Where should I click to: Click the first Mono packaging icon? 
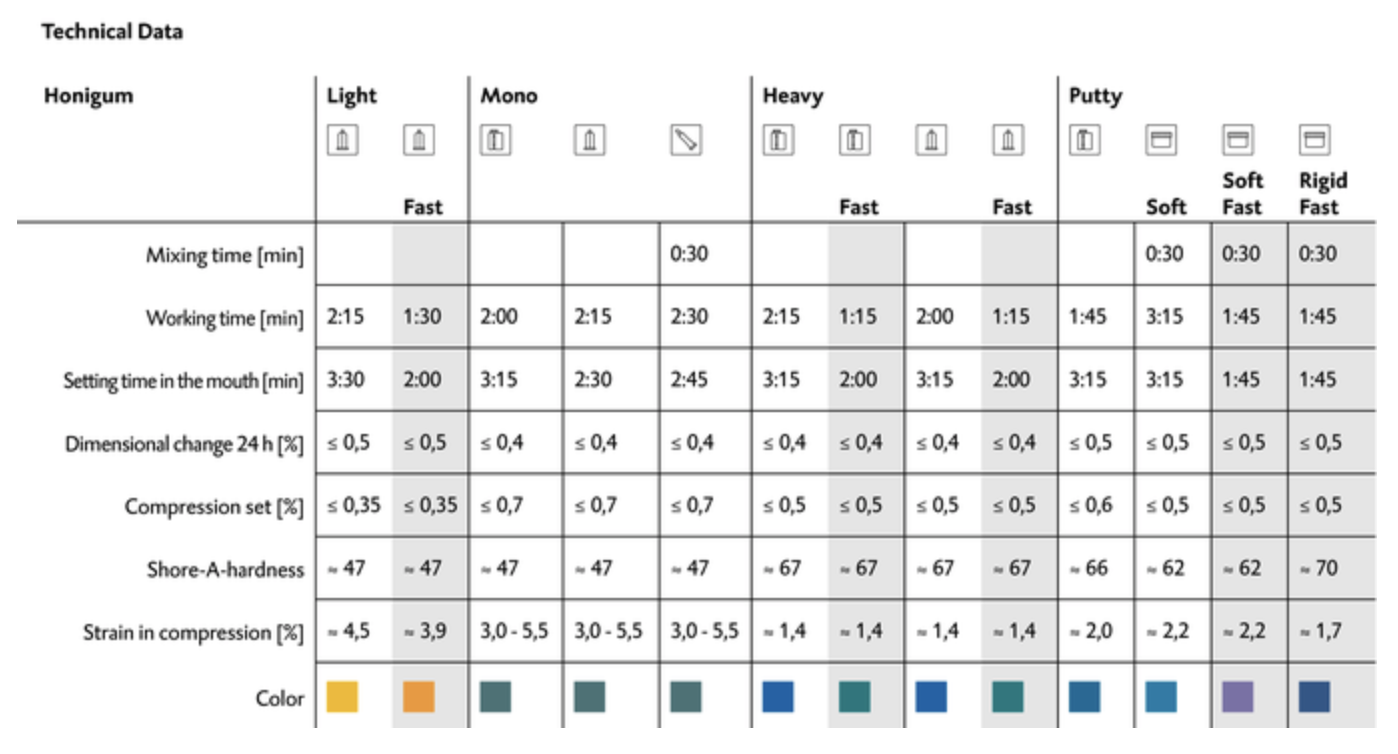496,141
